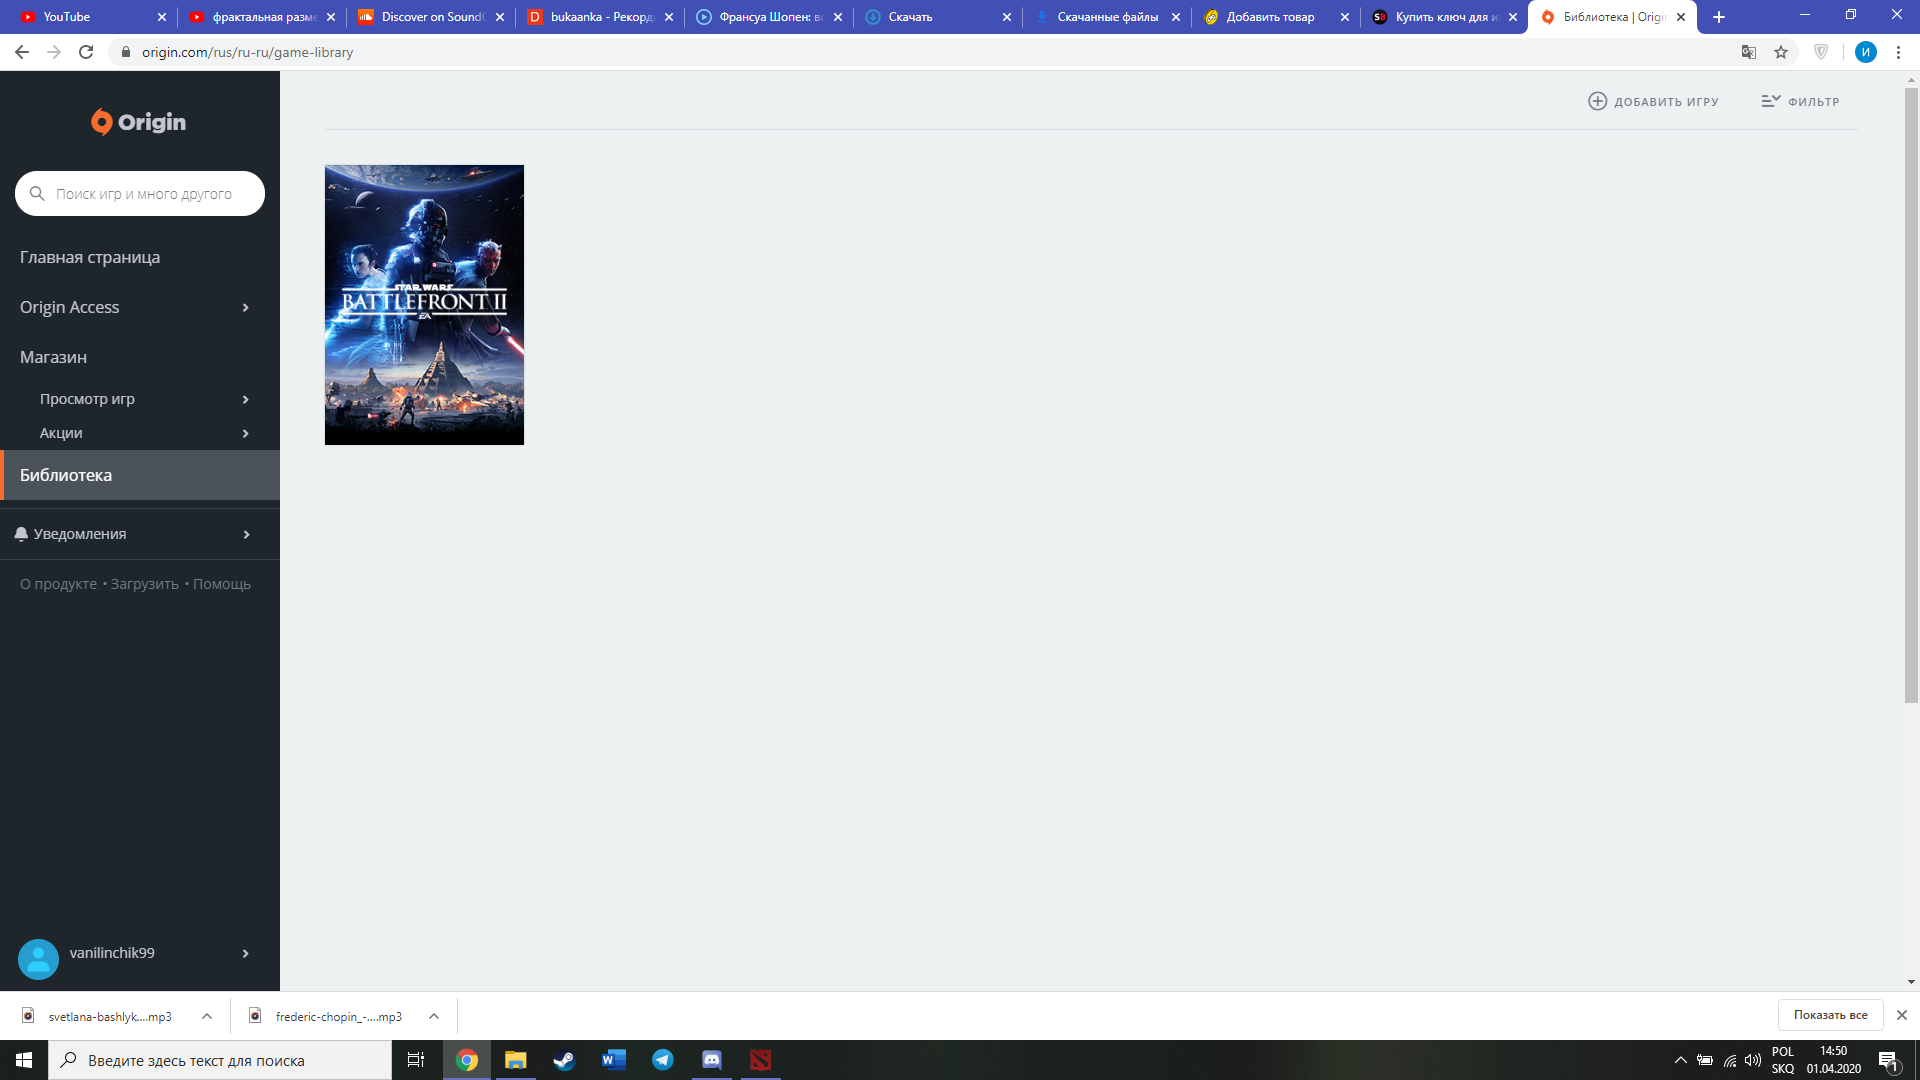
Task: Expand the Просмотр игр submenu
Action: coord(245,400)
